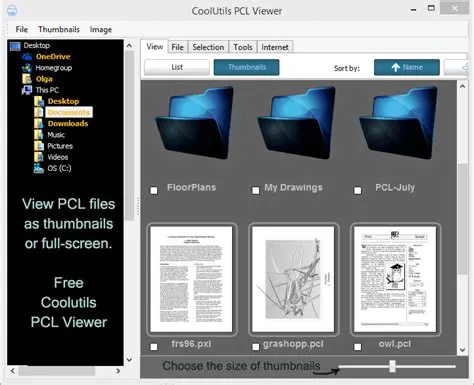Sort files by Name button

coord(407,67)
